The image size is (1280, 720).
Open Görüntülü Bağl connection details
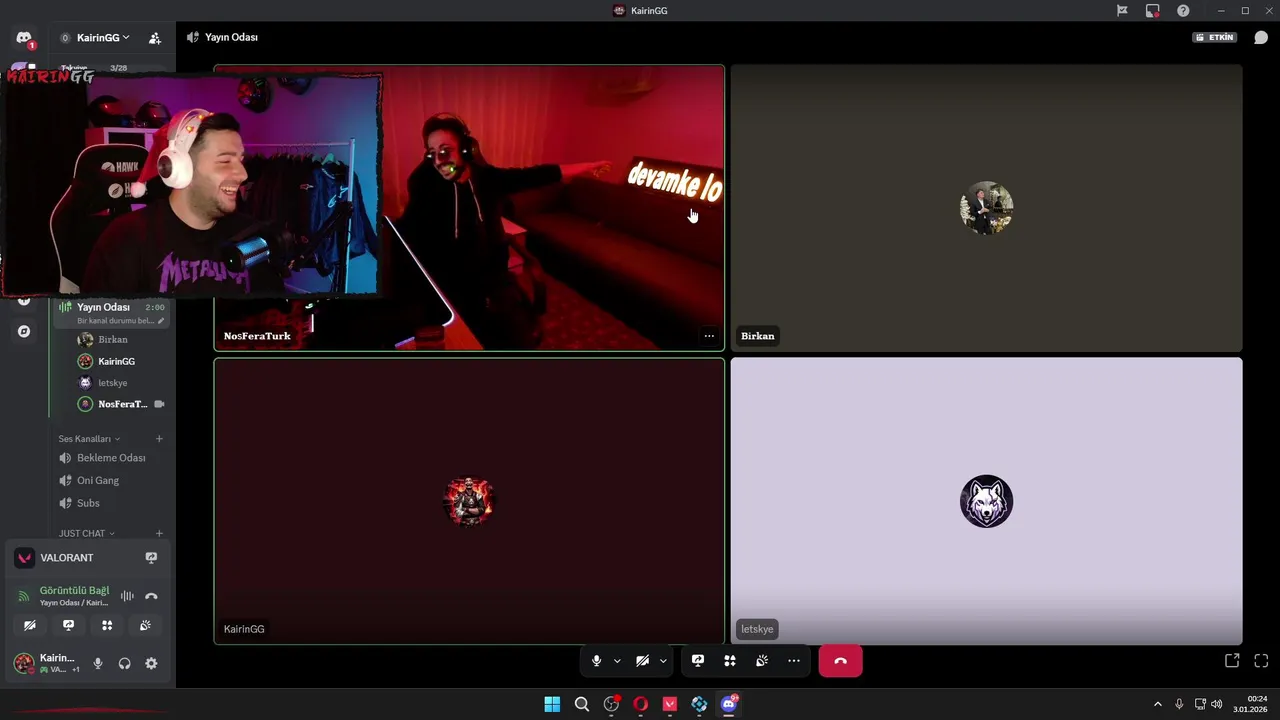74,591
